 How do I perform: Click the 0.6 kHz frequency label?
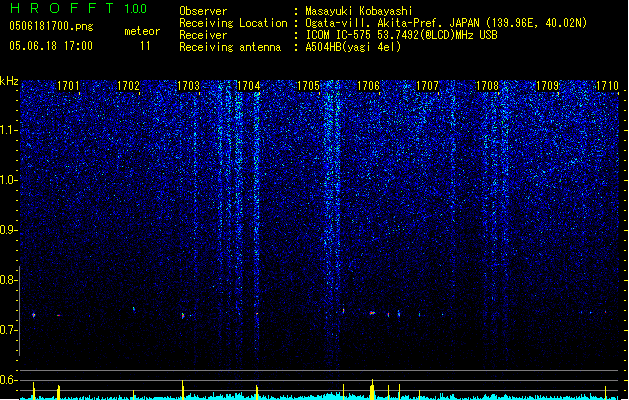[x=8, y=380]
